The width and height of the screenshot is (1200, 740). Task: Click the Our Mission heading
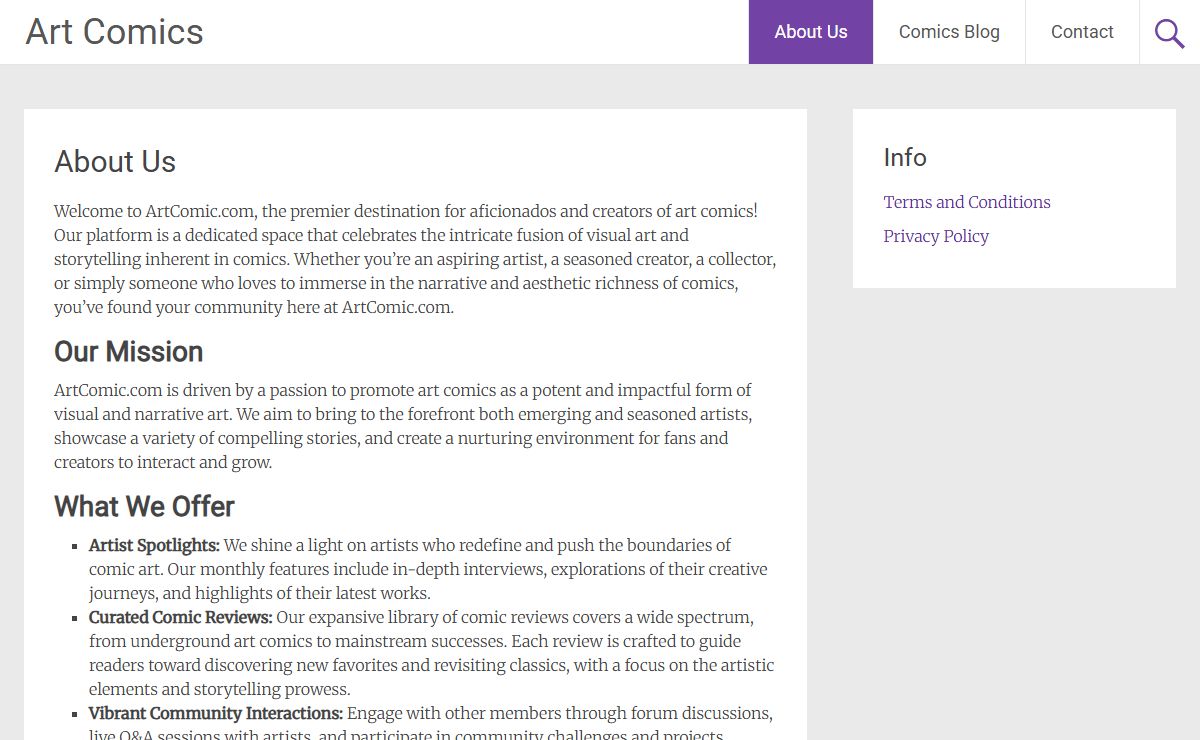128,351
